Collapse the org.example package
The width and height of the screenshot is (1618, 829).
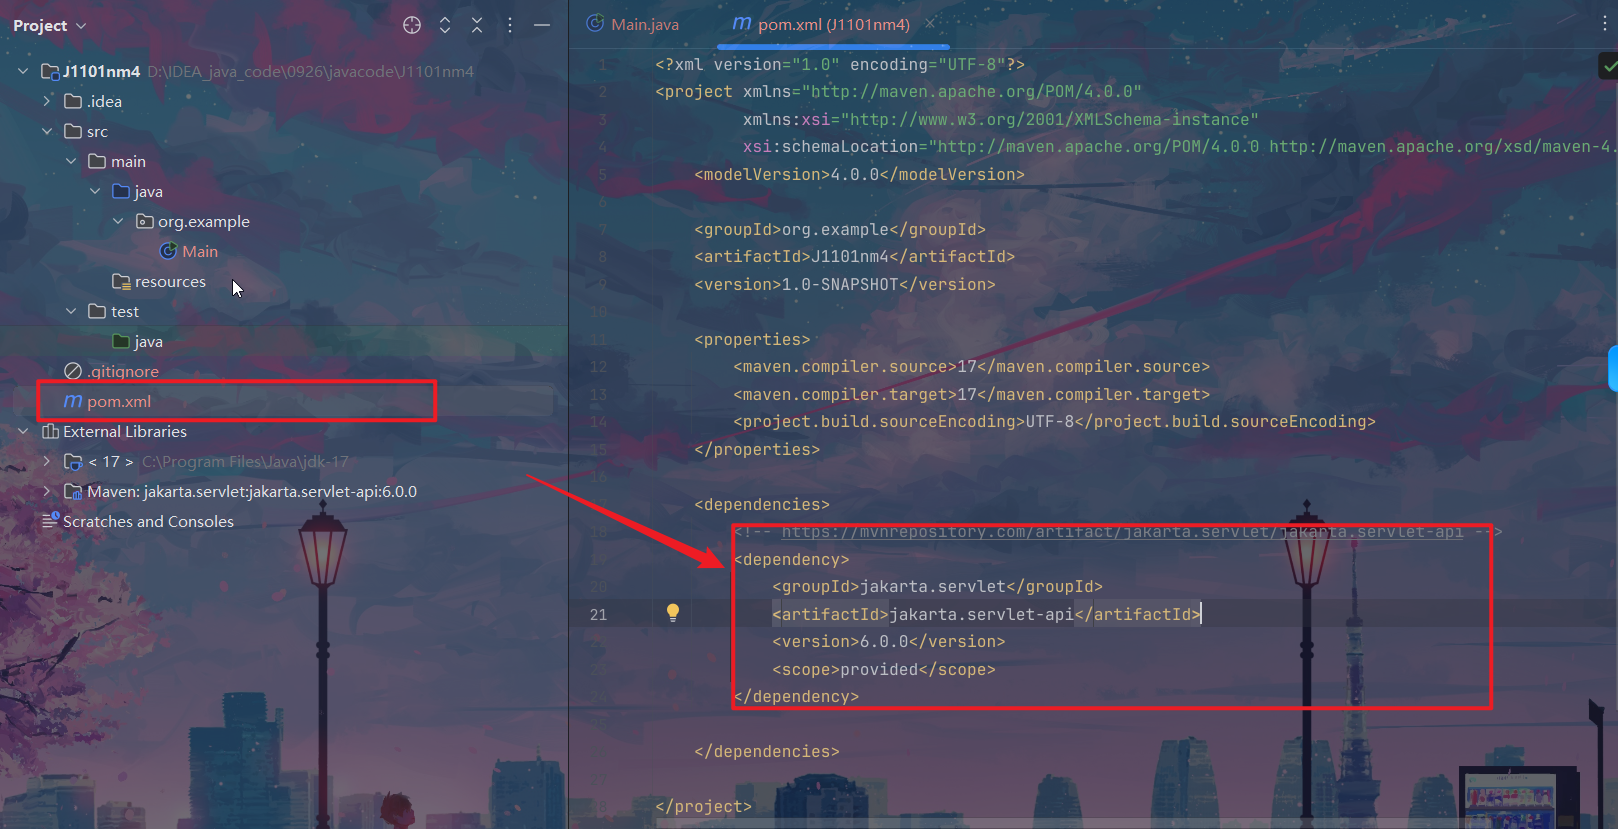click(x=119, y=221)
